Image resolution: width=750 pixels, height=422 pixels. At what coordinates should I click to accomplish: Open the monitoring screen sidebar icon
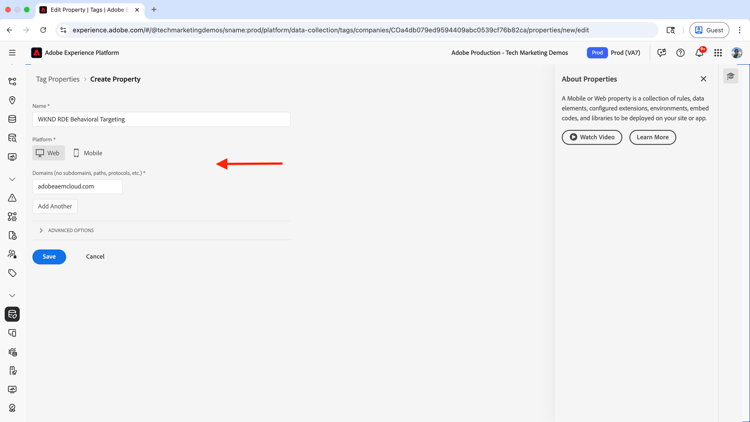[12, 157]
